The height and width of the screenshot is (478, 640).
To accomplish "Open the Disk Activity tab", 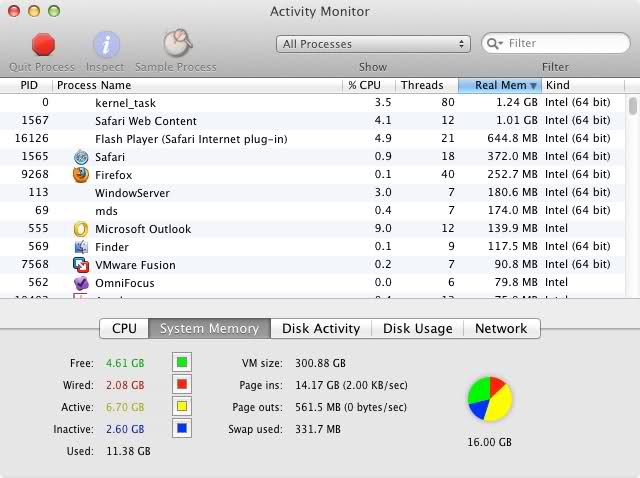I will [321, 328].
